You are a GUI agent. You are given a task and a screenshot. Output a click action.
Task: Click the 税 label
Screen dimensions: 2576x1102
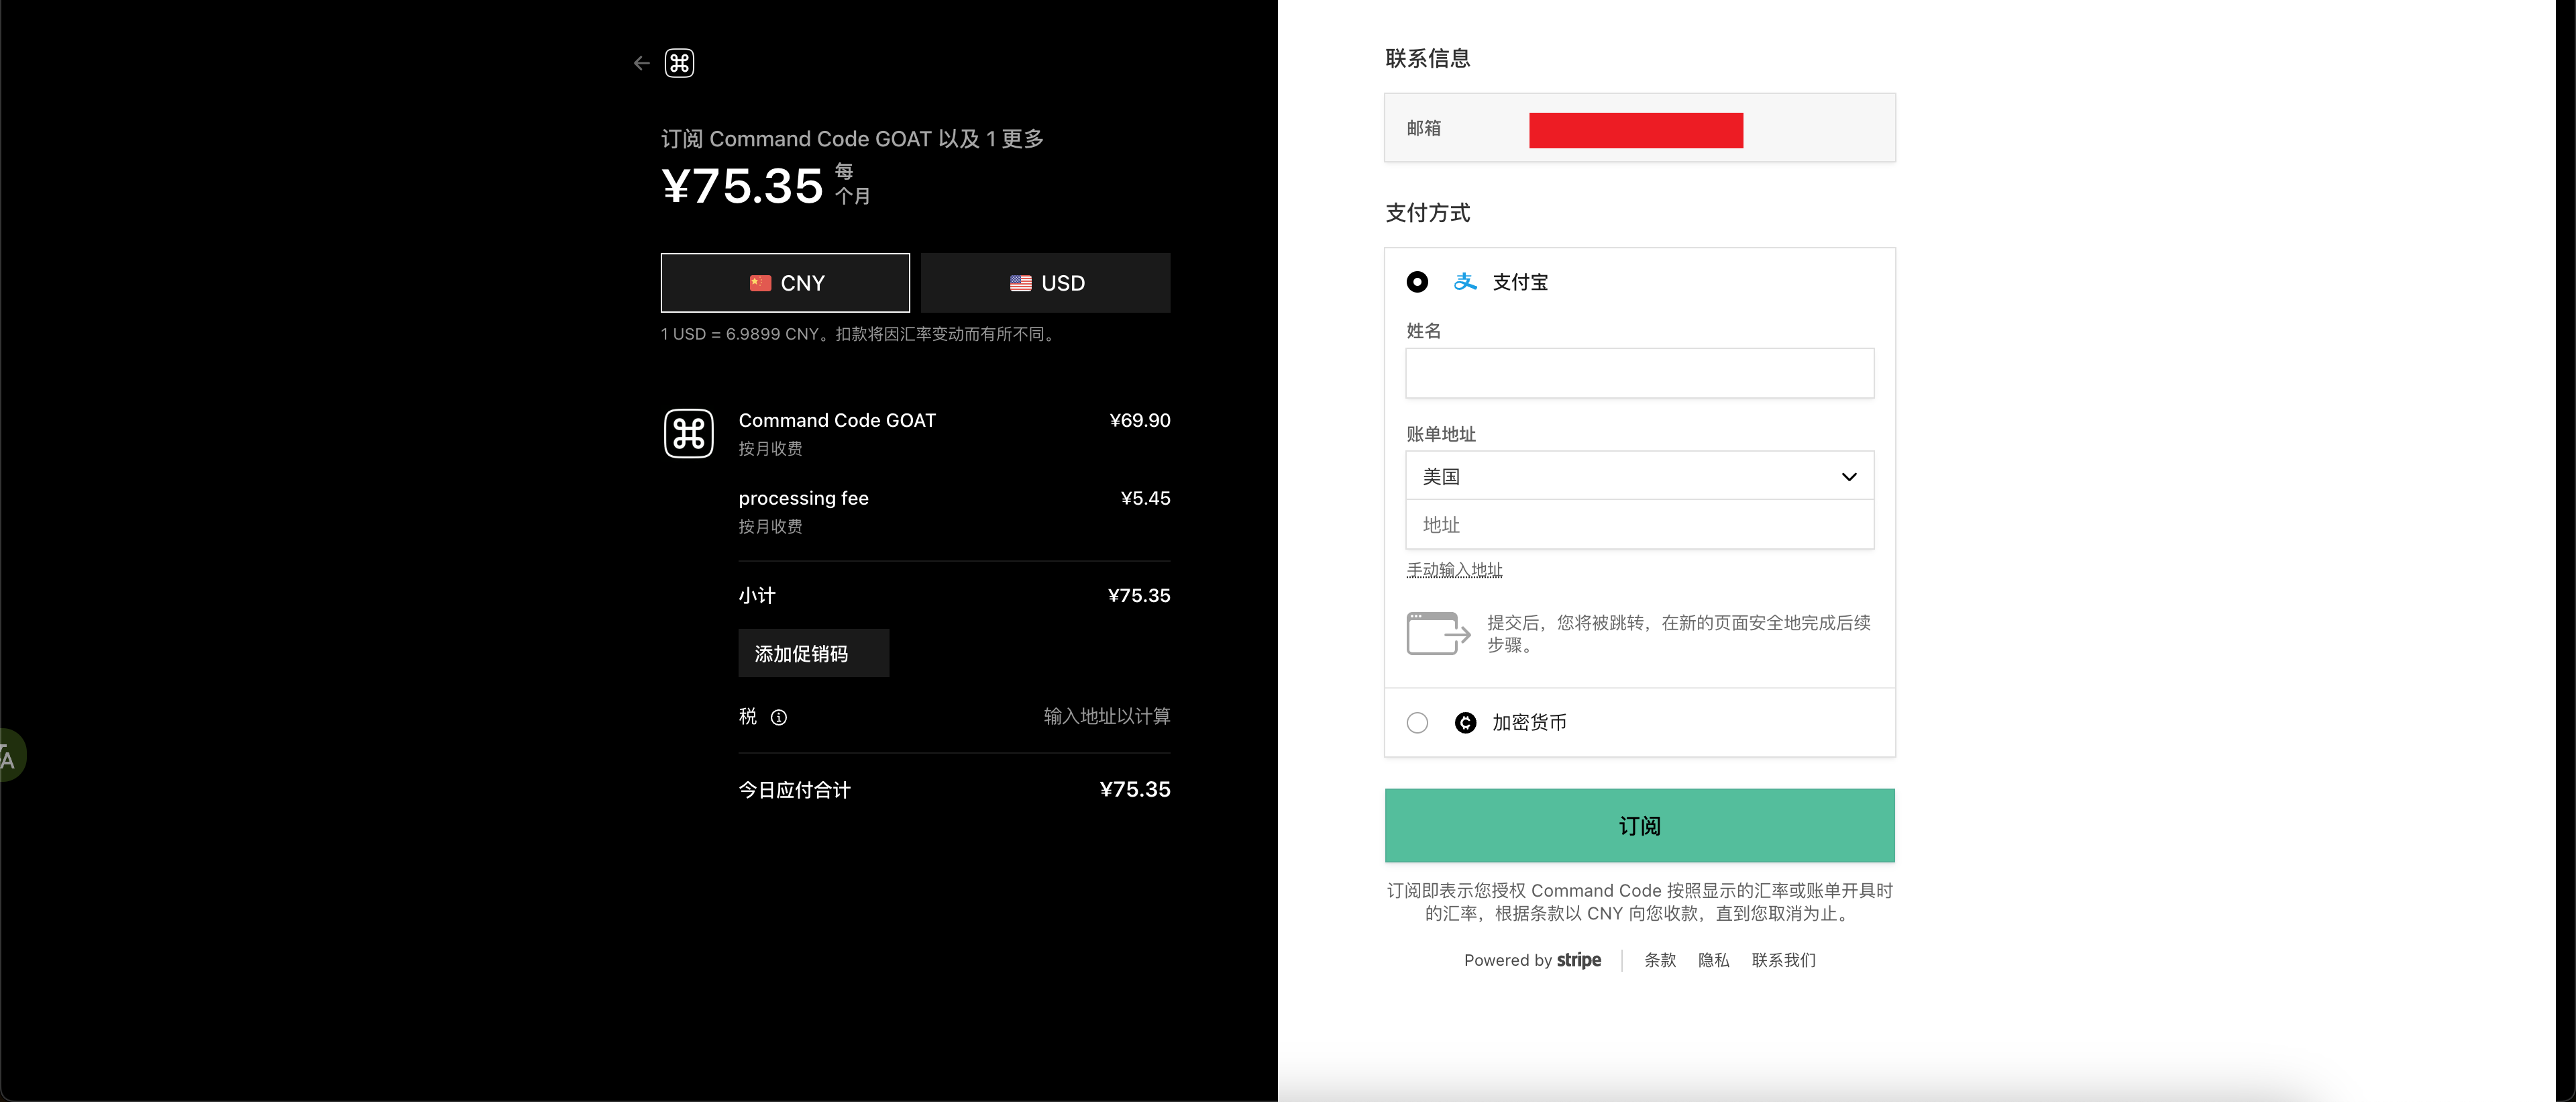coord(748,716)
